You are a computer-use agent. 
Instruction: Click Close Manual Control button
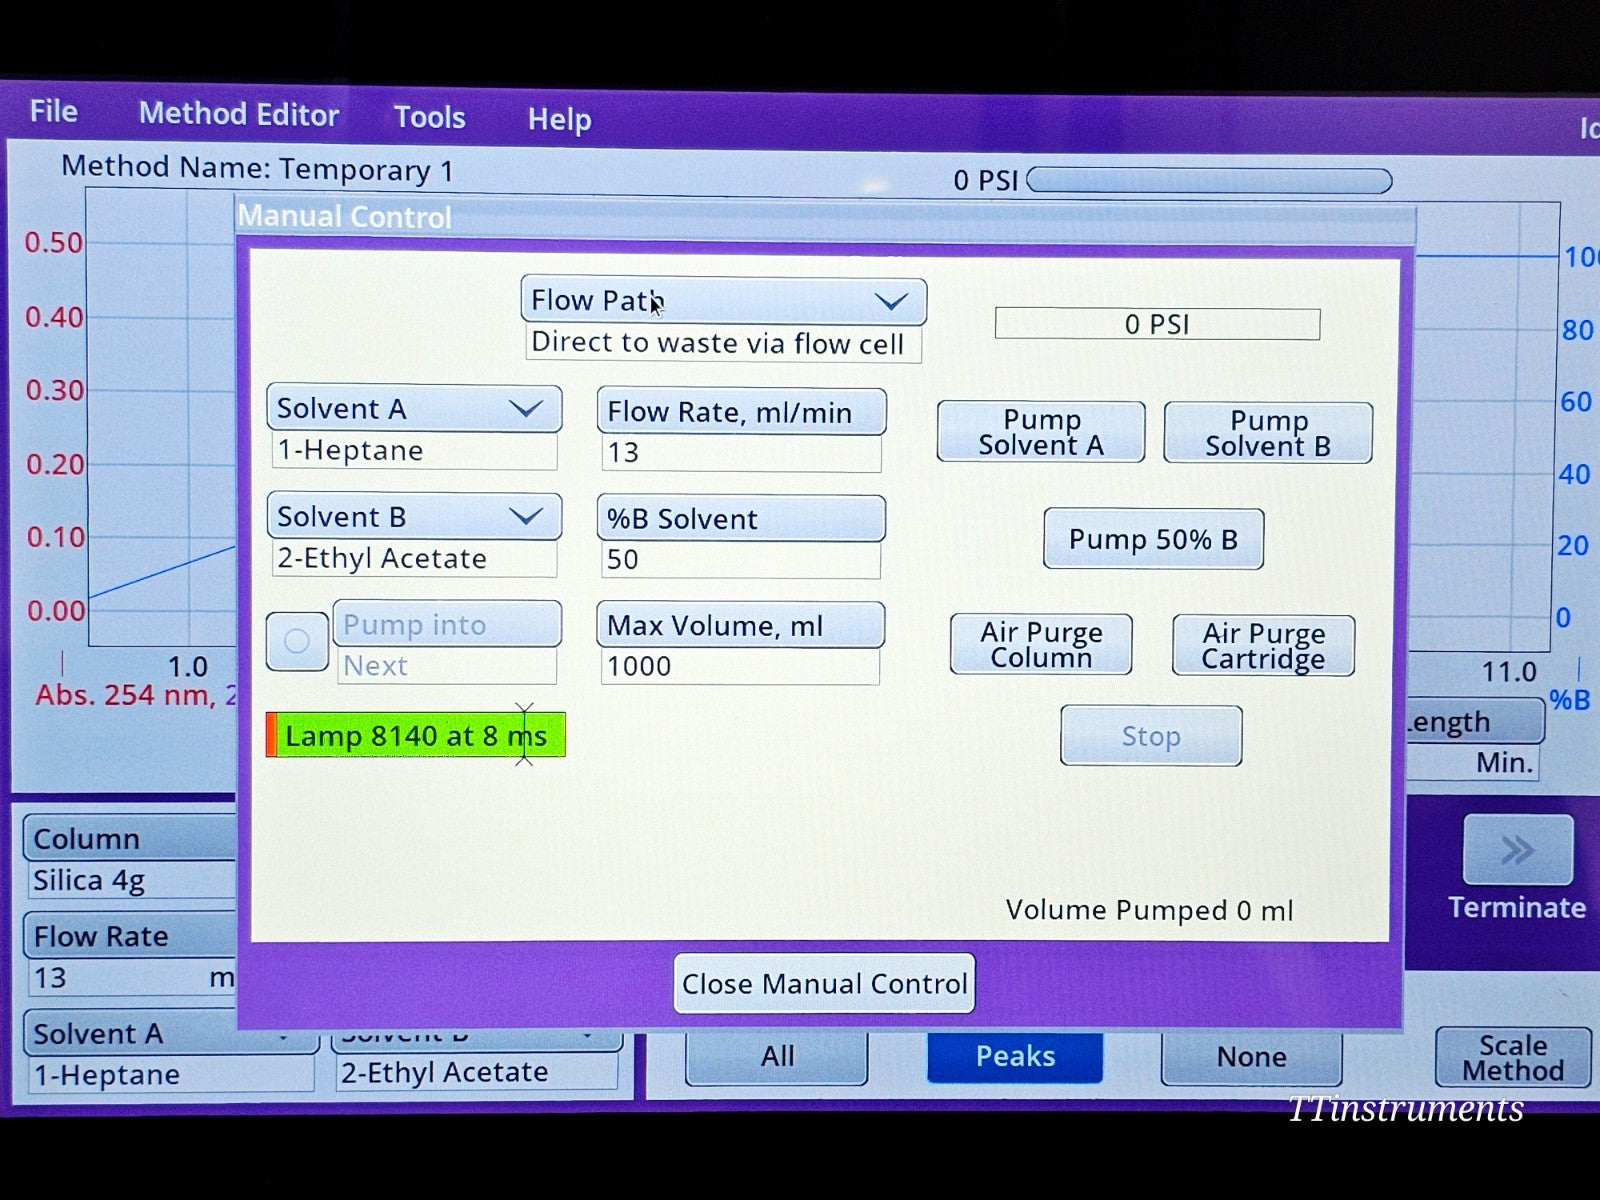(824, 984)
